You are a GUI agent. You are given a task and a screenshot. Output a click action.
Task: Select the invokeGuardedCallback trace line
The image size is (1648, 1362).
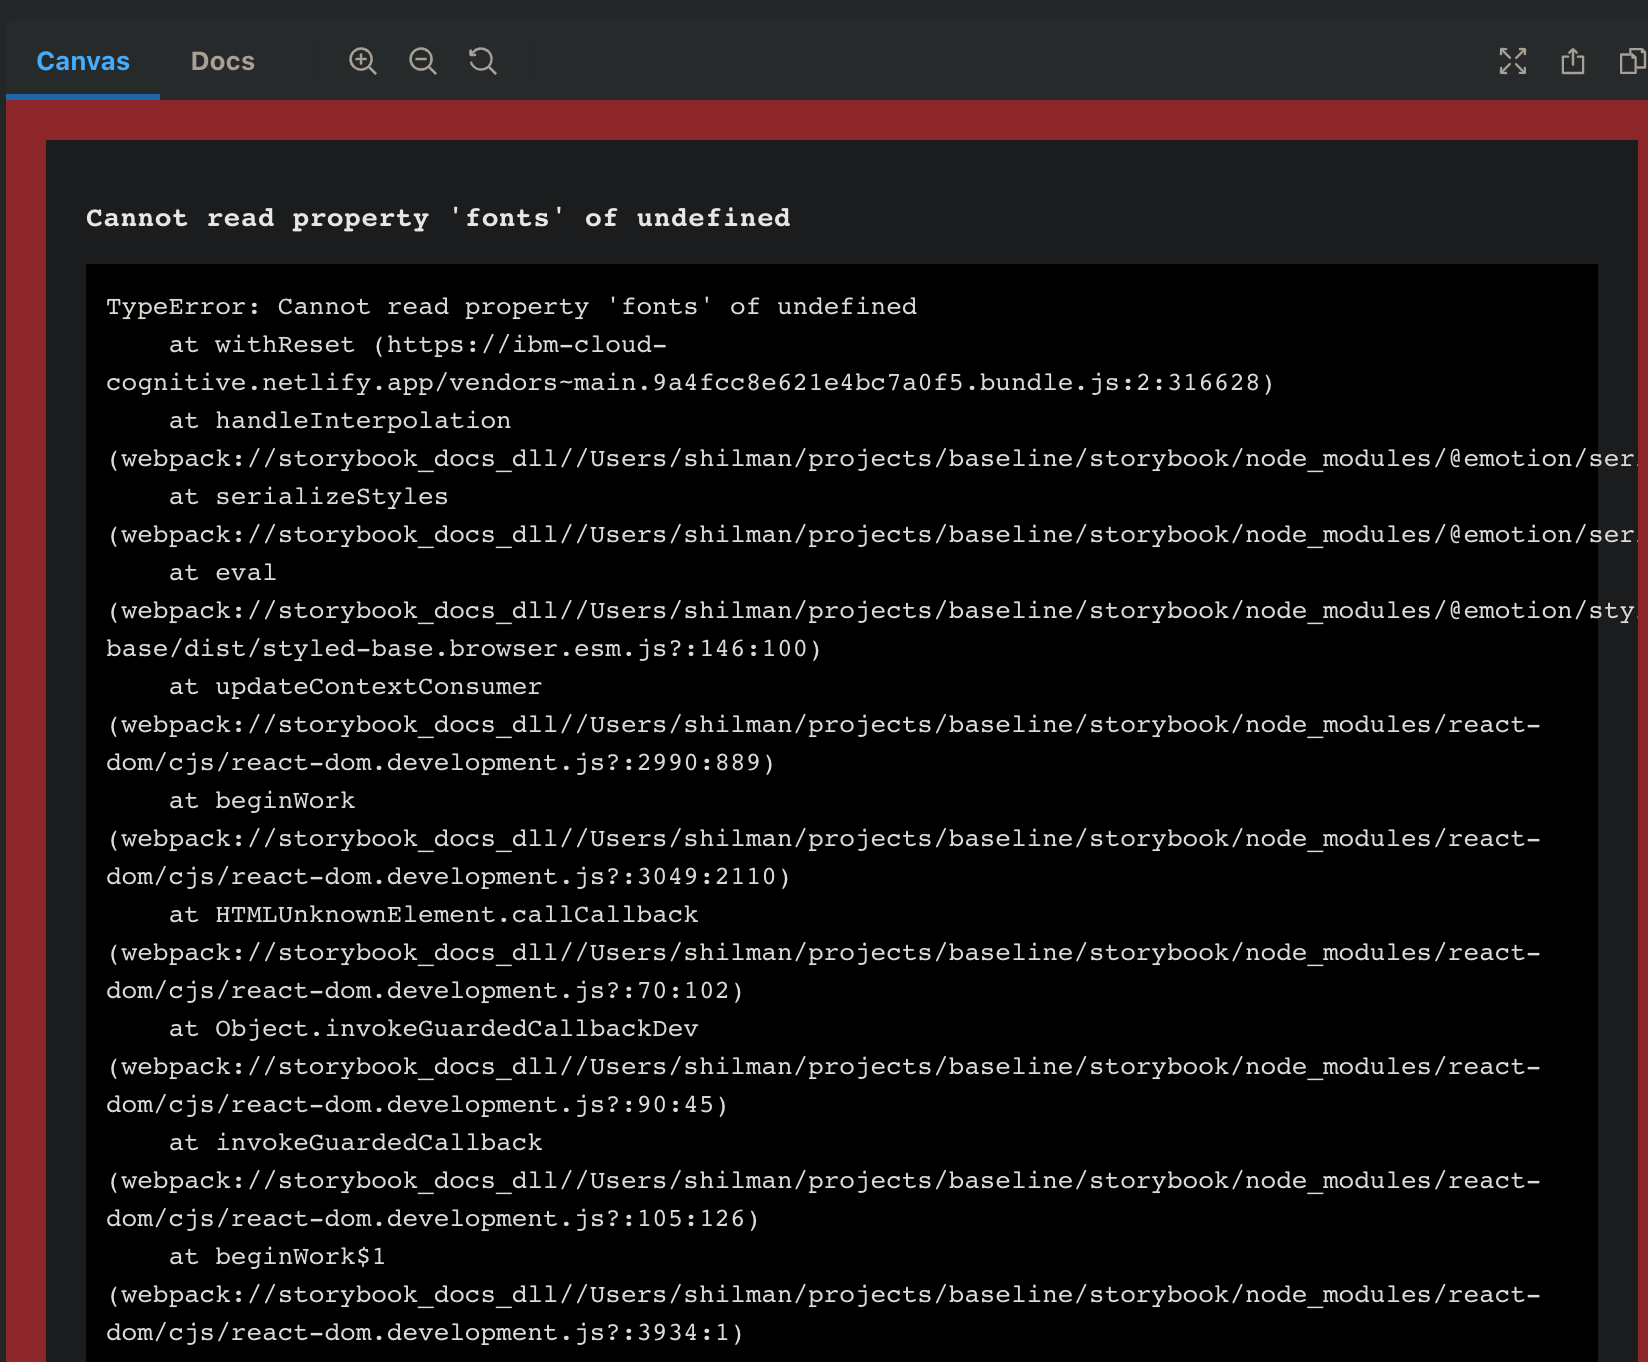tap(378, 1142)
